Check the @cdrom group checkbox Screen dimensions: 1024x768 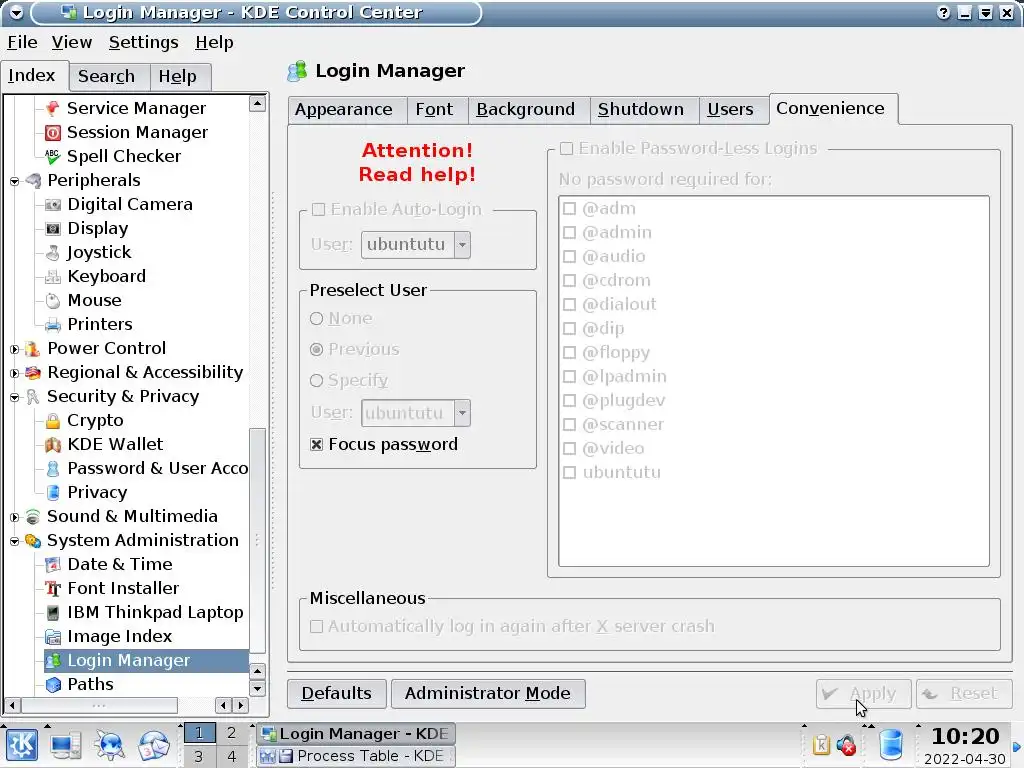(x=569, y=281)
